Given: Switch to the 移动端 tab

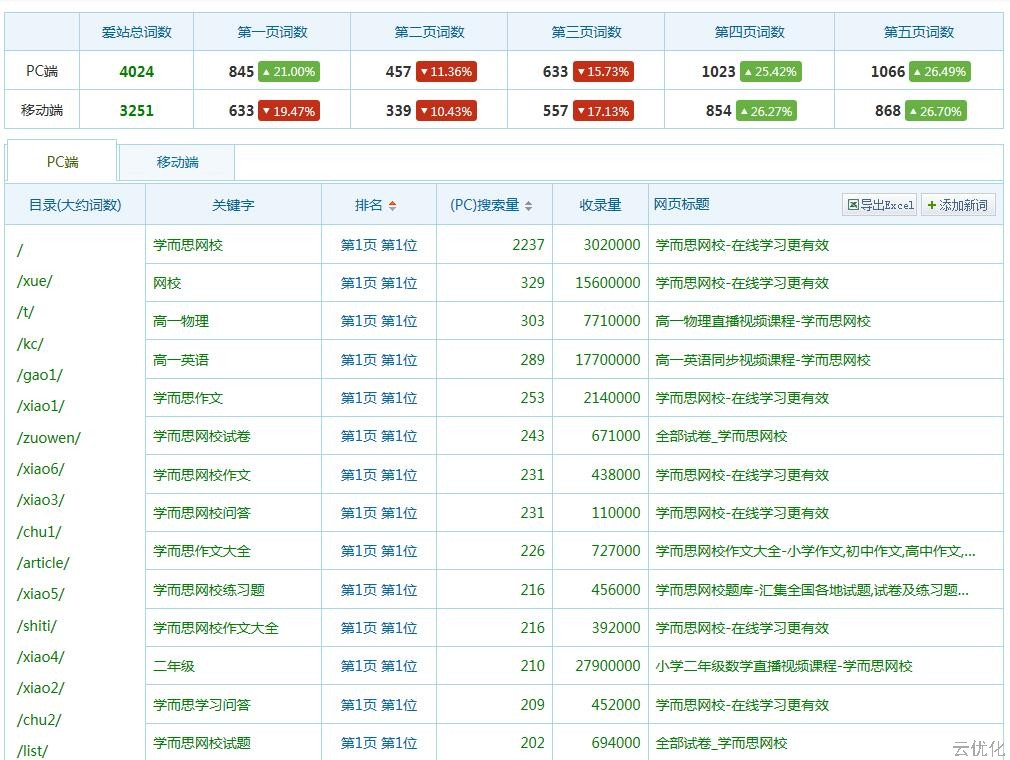Looking at the screenshot, I should click(x=177, y=162).
